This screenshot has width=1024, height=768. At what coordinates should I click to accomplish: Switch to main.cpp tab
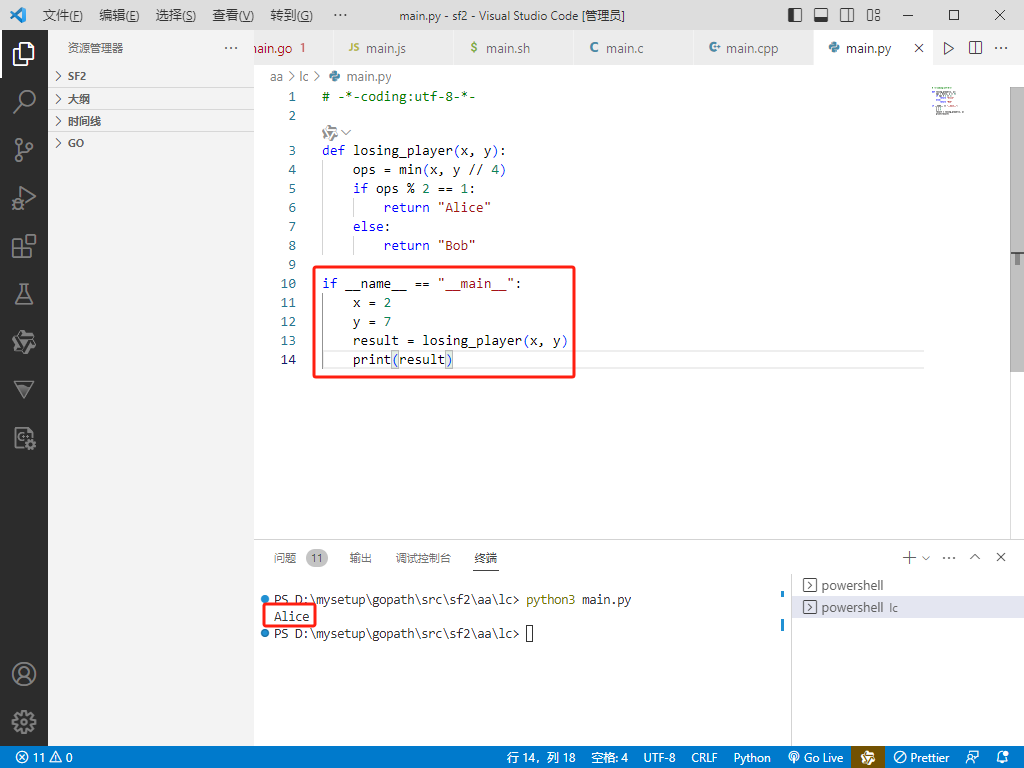click(x=752, y=48)
